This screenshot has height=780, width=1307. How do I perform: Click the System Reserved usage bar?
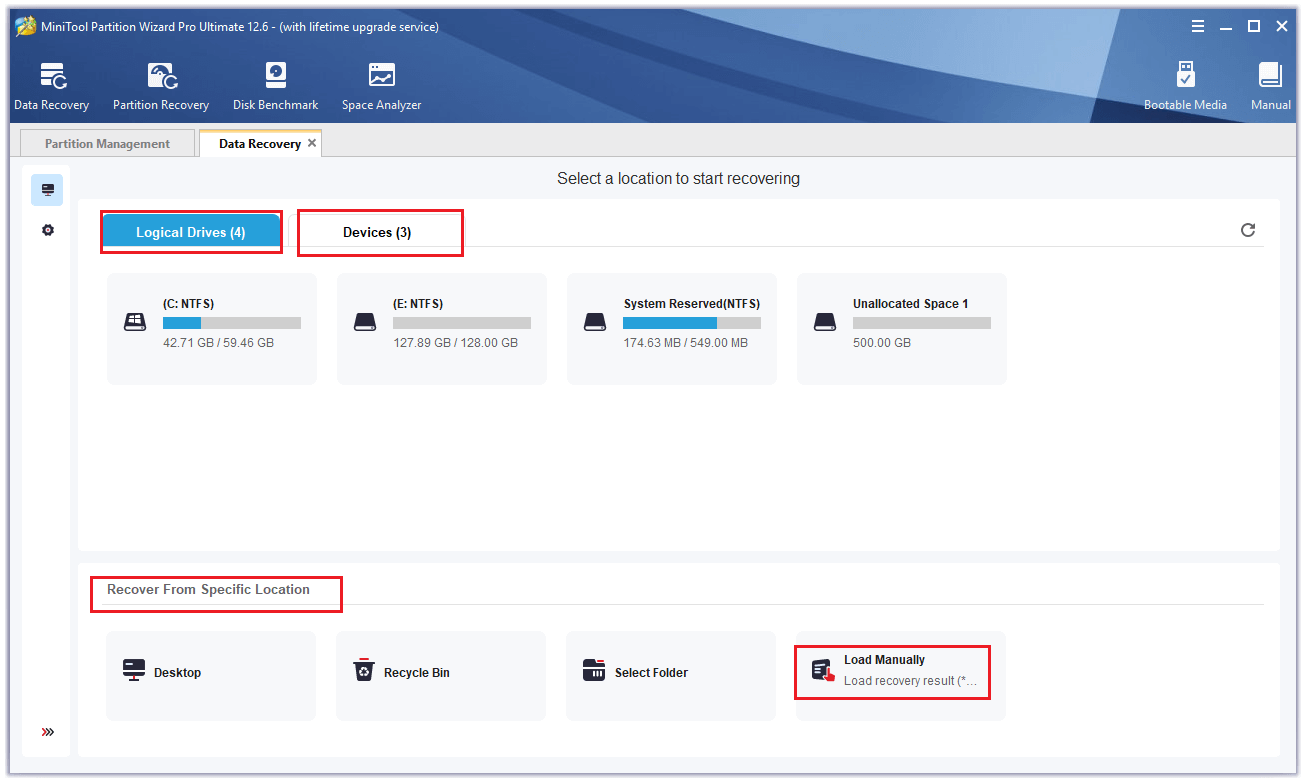tap(692, 323)
